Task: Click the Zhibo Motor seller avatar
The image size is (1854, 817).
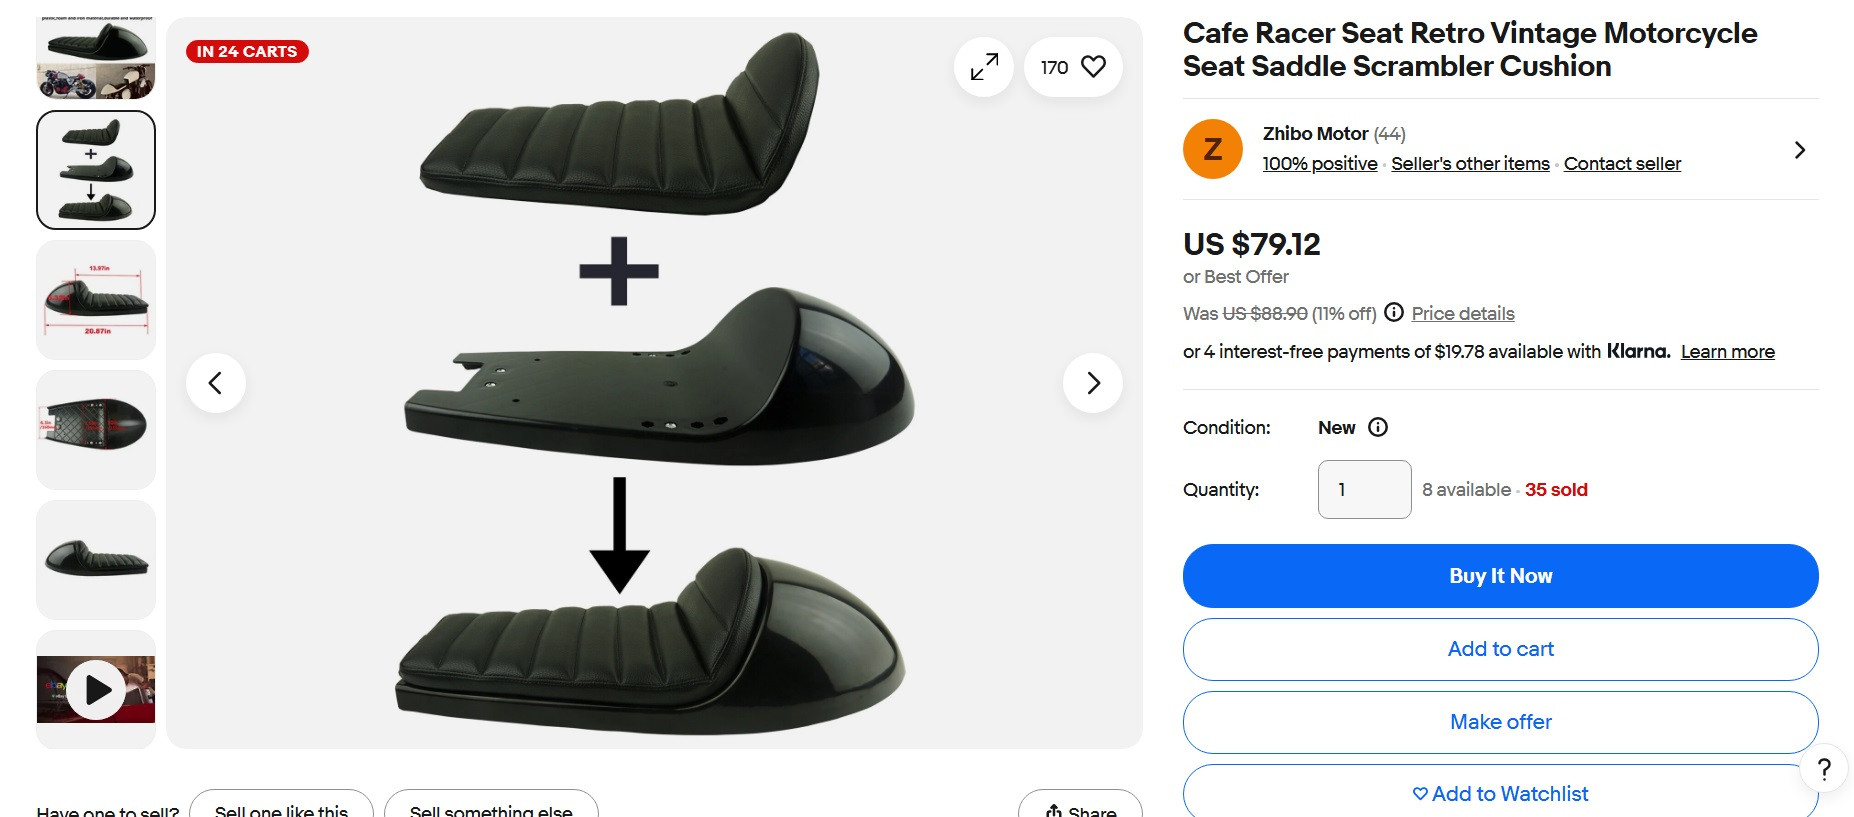Action: click(x=1212, y=149)
